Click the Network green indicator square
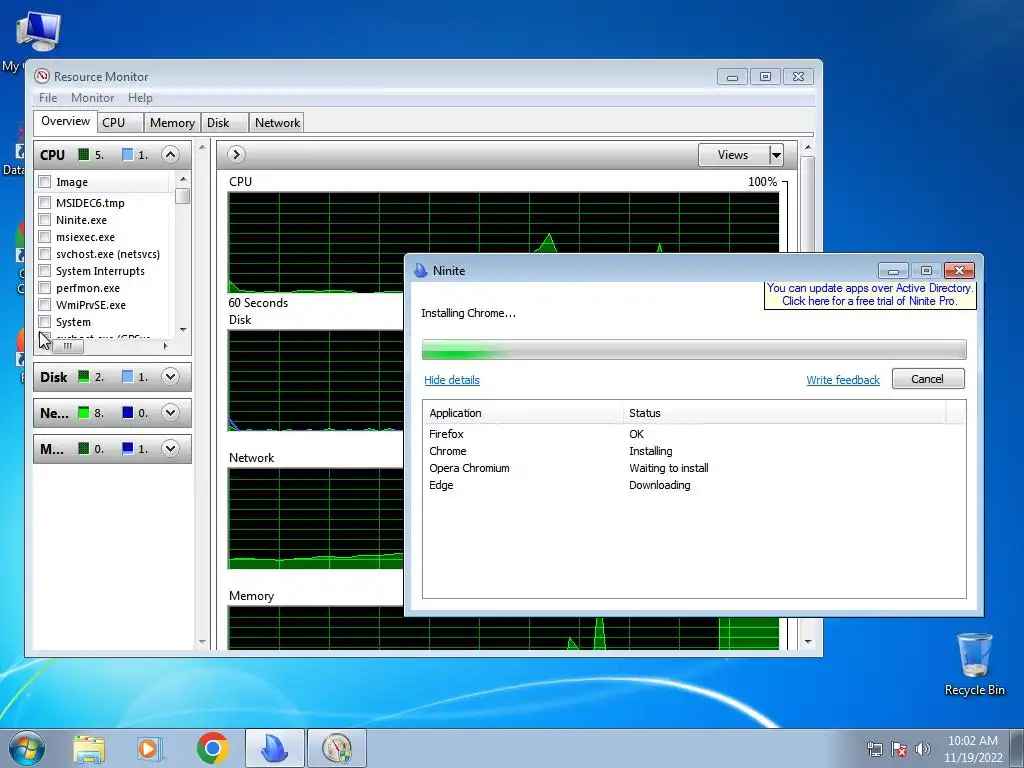The image size is (1024, 768). coord(84,413)
